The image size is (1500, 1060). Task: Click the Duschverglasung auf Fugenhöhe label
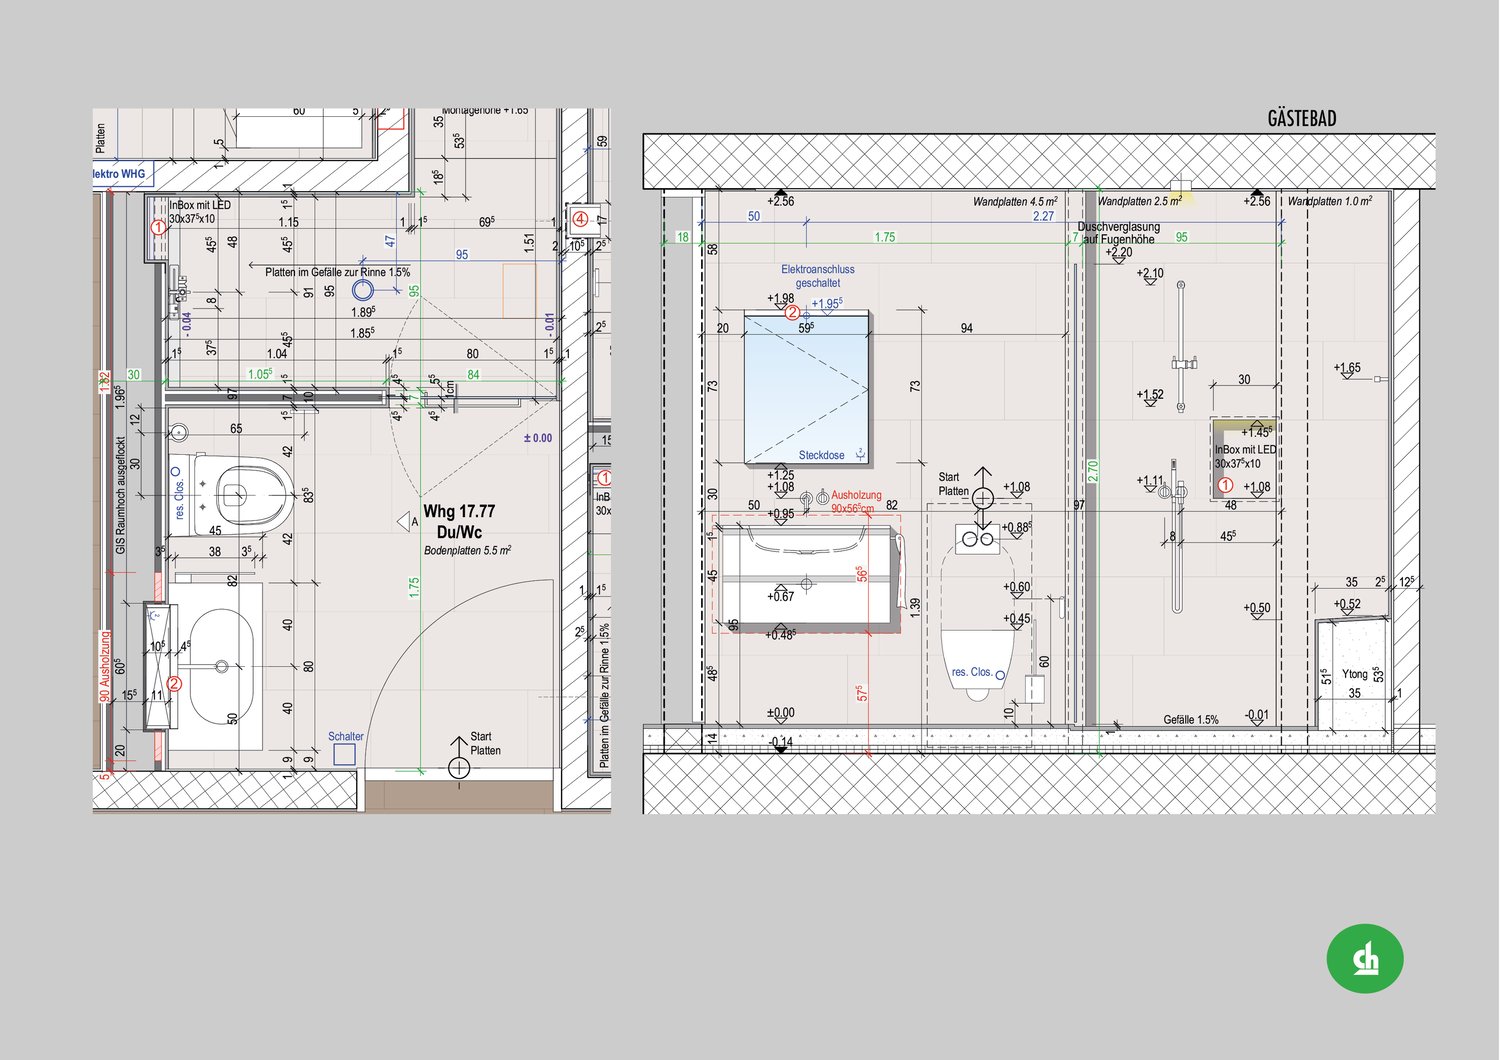tap(1117, 232)
